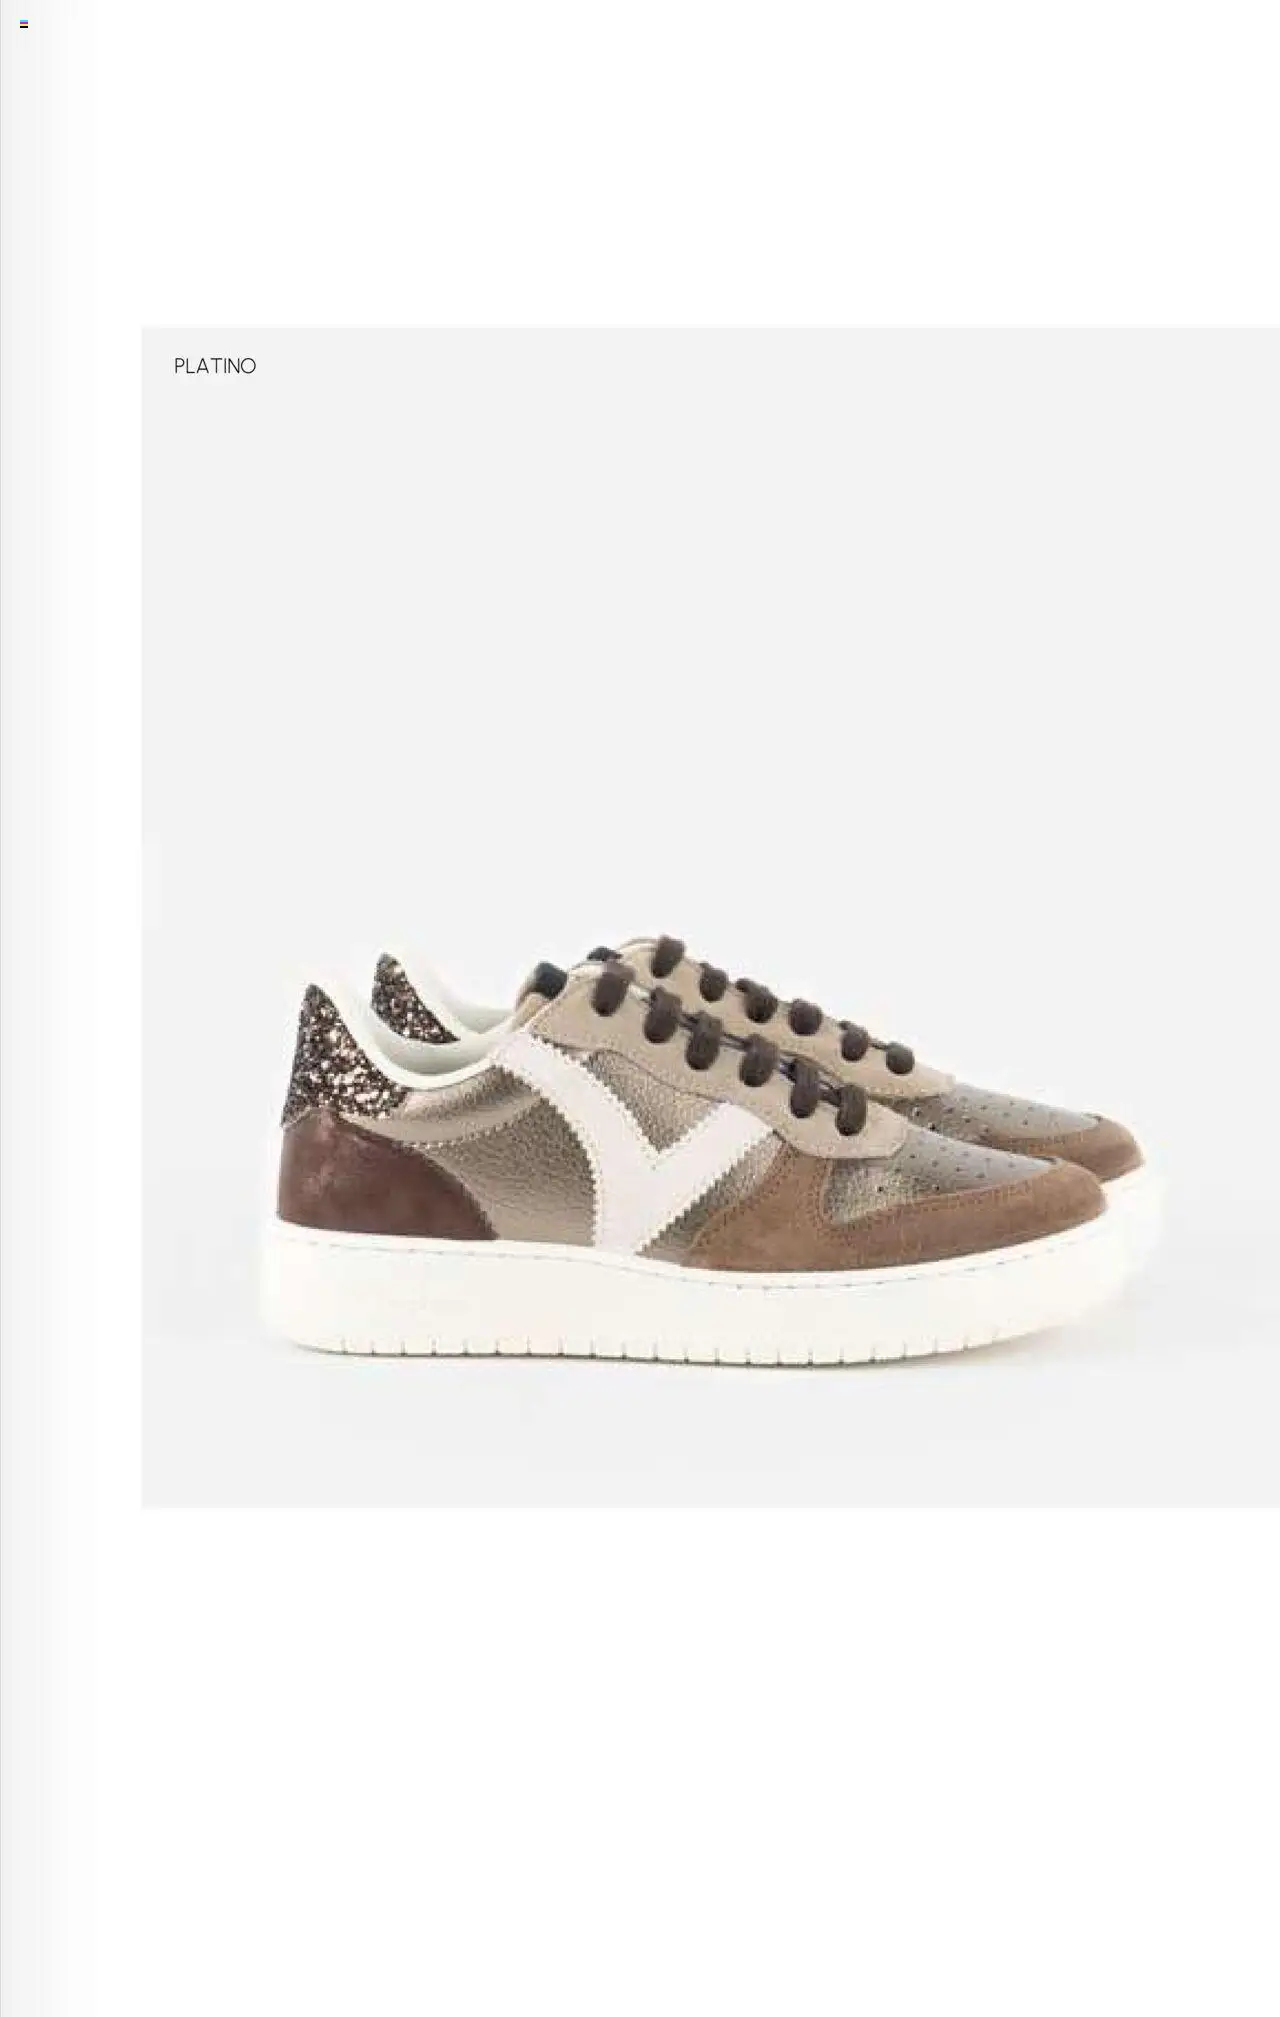Select the PLATINO color label
Image resolution: width=1280 pixels, height=2017 pixels.
pyautogui.click(x=215, y=366)
